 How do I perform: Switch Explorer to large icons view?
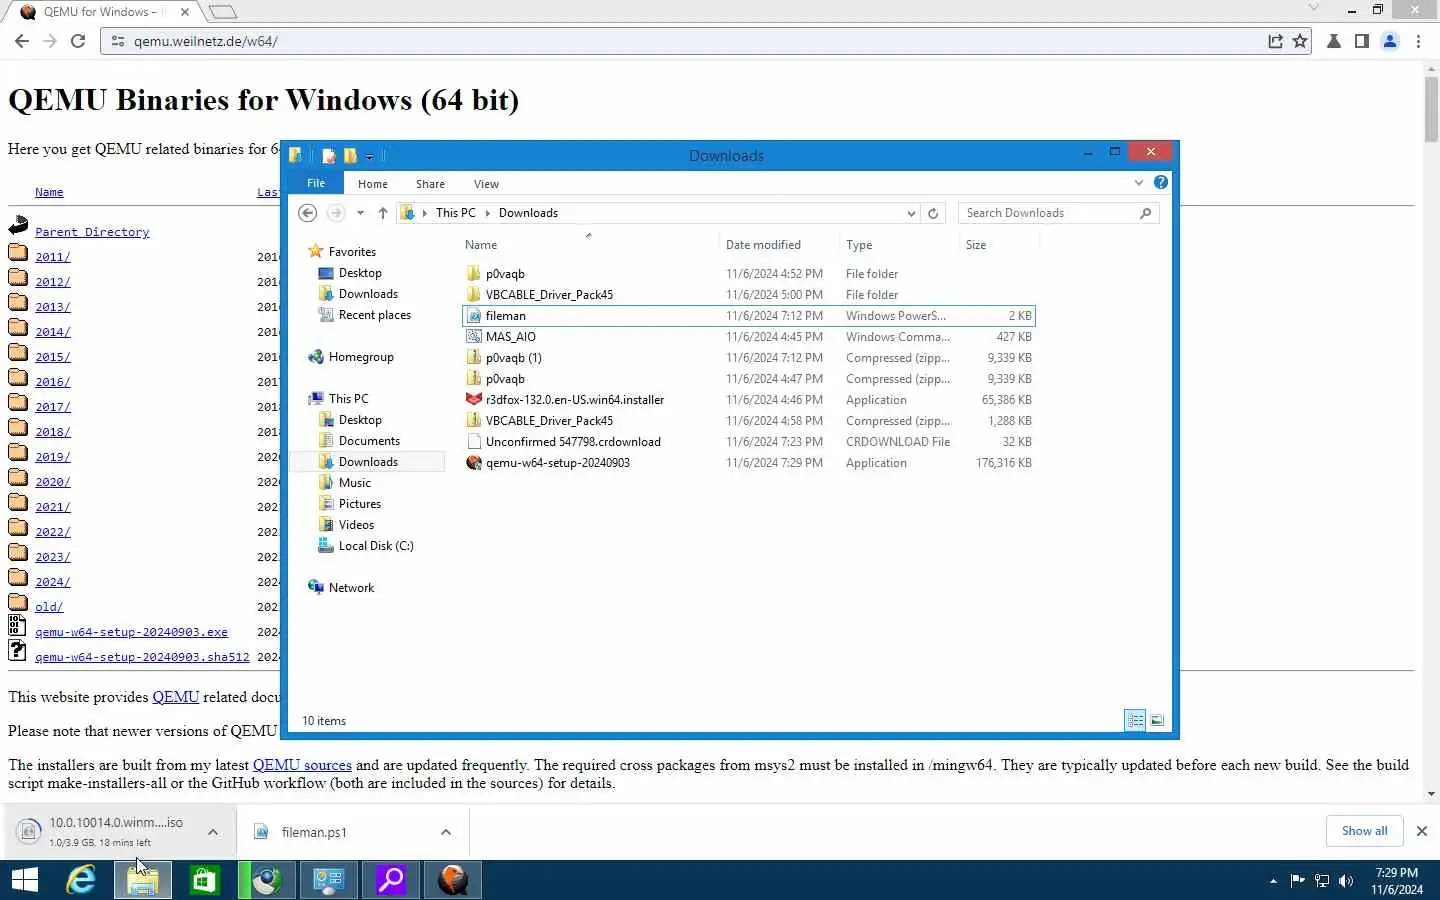pos(1157,720)
